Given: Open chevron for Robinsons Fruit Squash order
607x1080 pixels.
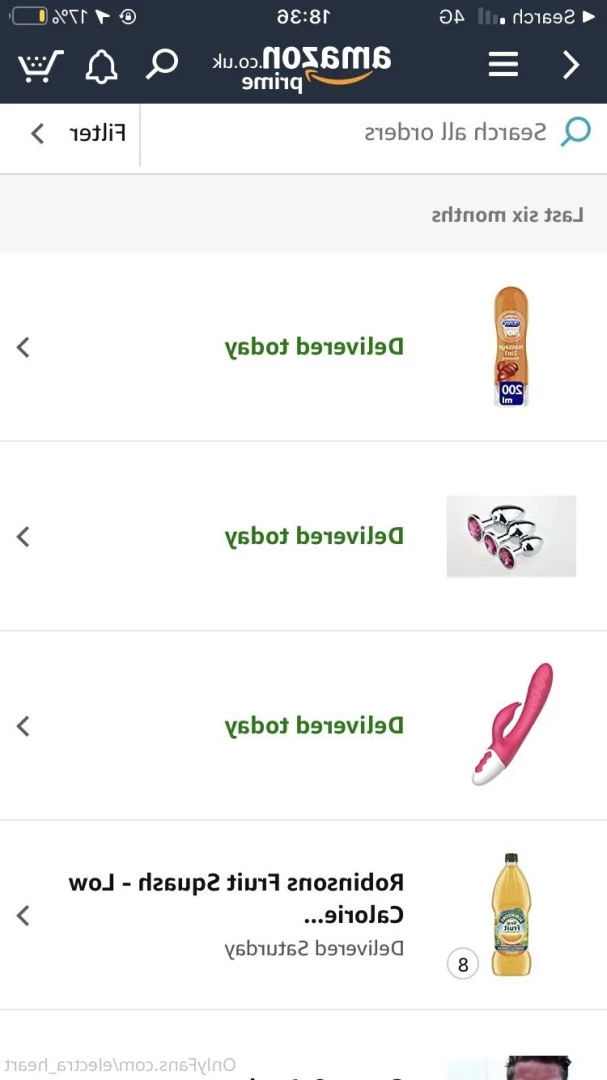Looking at the screenshot, I should [23, 915].
